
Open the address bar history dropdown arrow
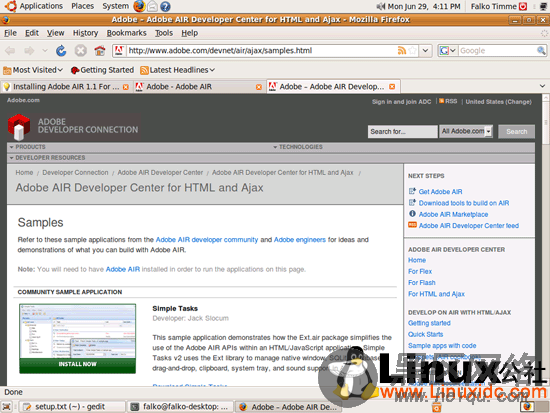tap(425, 51)
